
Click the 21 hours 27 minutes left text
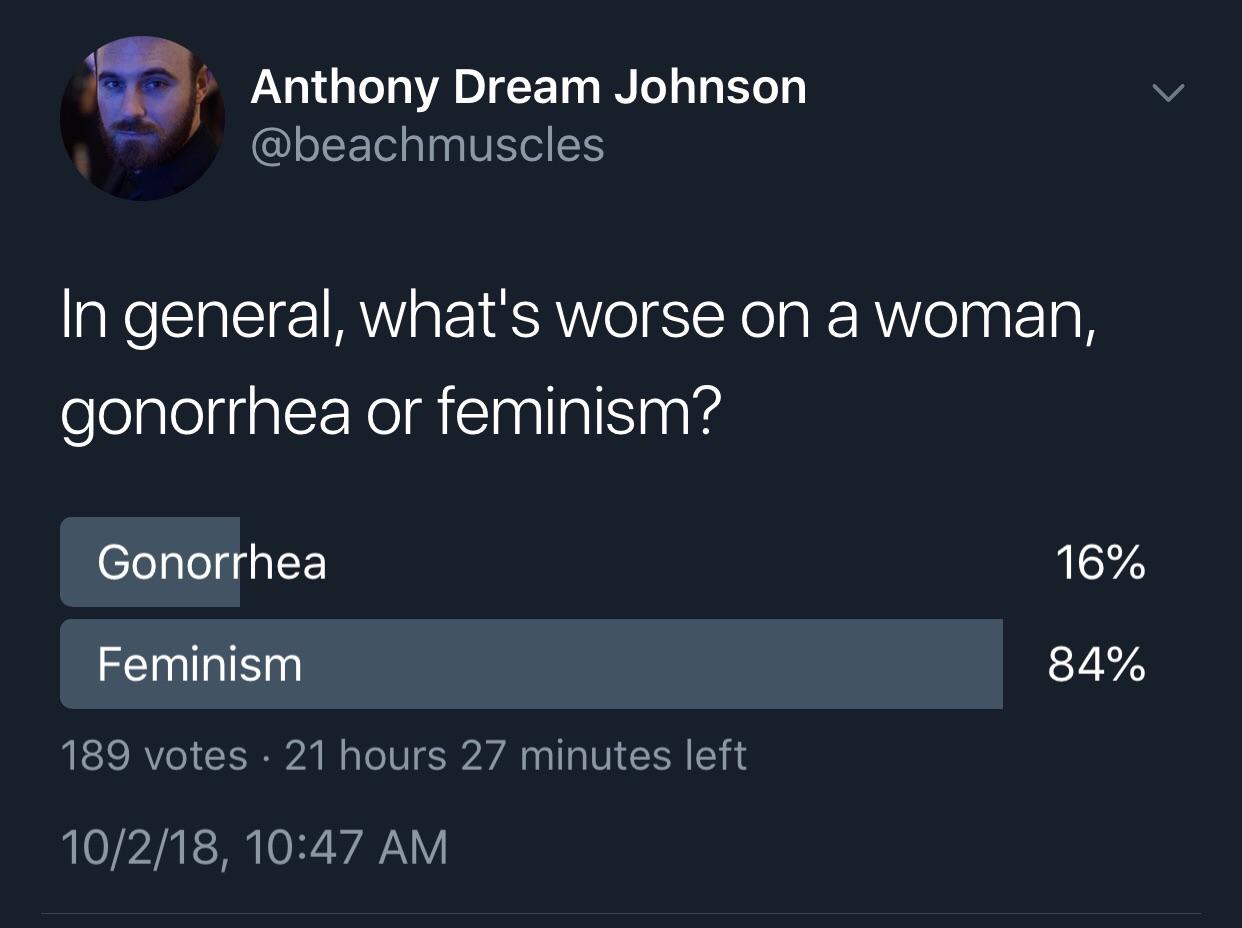point(516,755)
